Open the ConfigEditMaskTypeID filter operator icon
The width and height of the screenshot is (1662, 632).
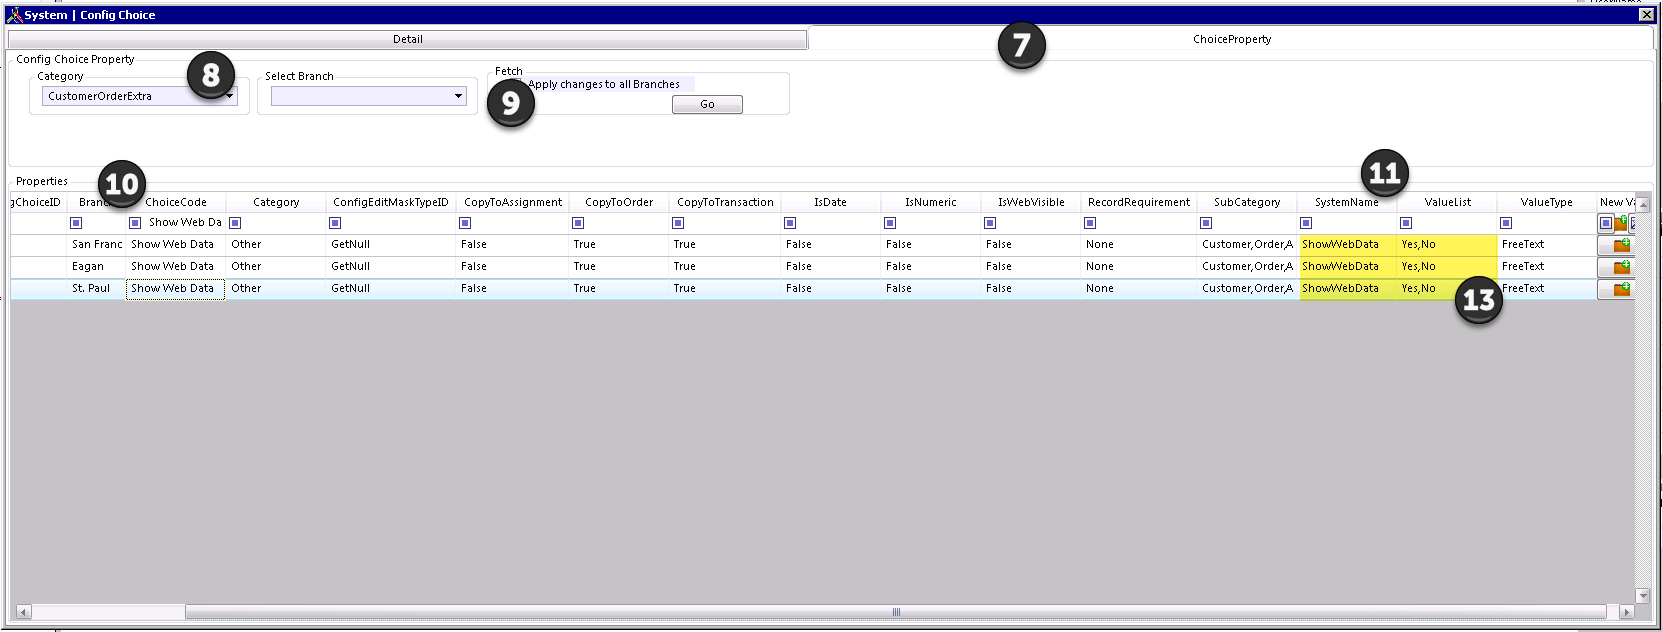point(335,223)
